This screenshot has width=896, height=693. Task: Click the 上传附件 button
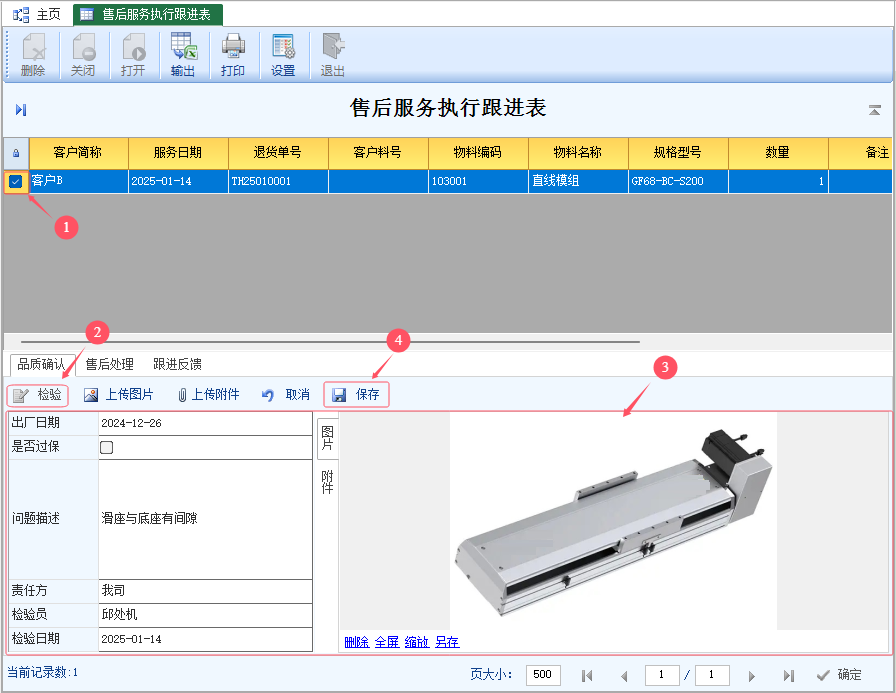point(209,395)
